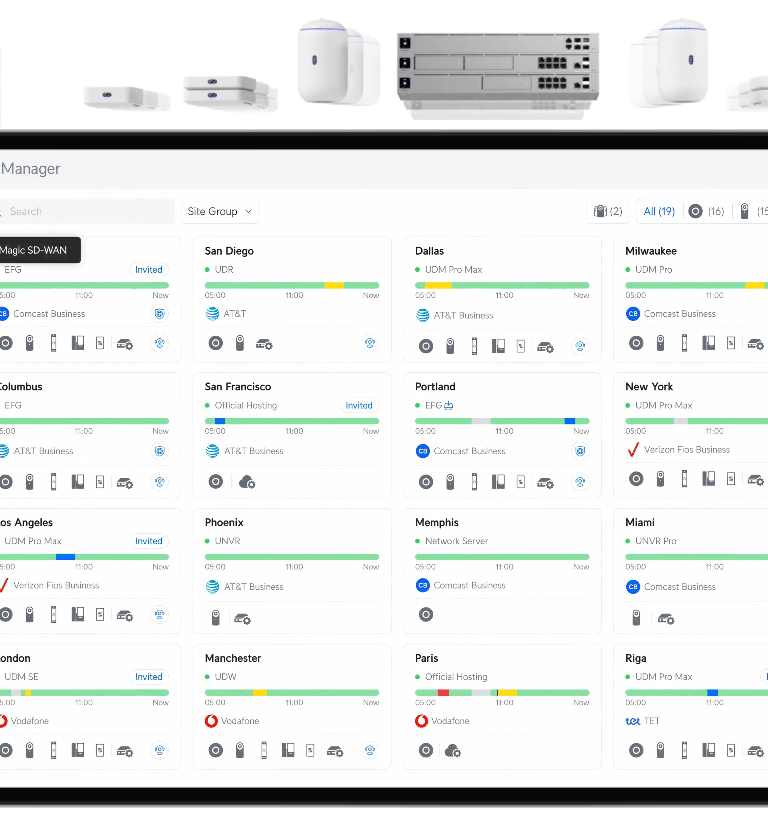This screenshot has height=826, width=768.
Task: Open Protect camera app on San Diego card
Action: pos(240,343)
